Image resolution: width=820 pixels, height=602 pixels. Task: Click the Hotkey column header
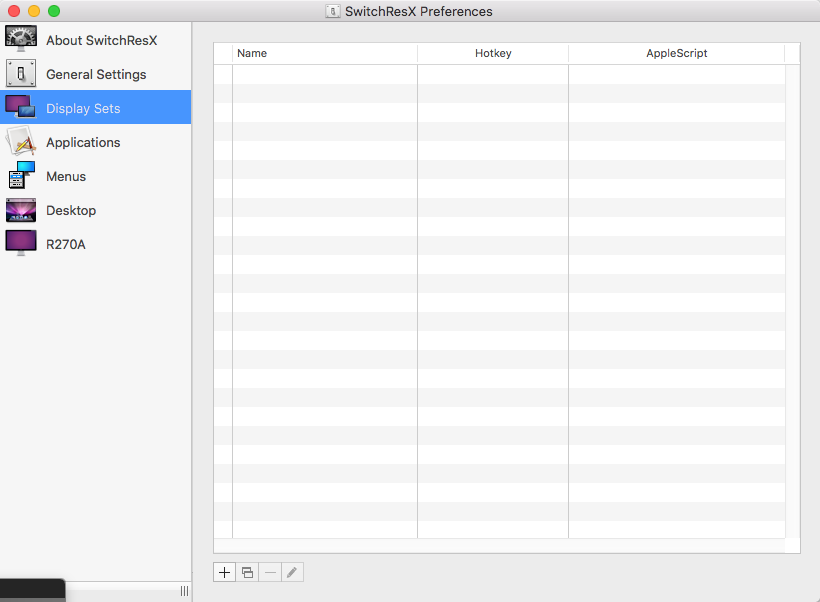[493, 53]
